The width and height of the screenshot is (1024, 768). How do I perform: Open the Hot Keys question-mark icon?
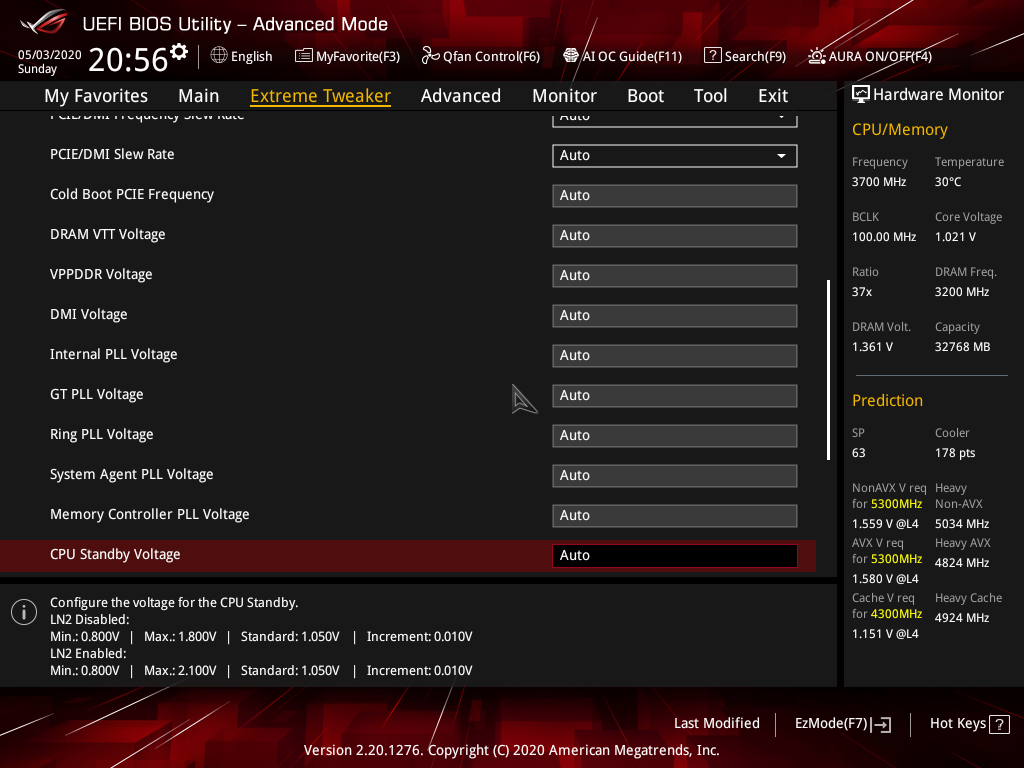click(x=999, y=724)
